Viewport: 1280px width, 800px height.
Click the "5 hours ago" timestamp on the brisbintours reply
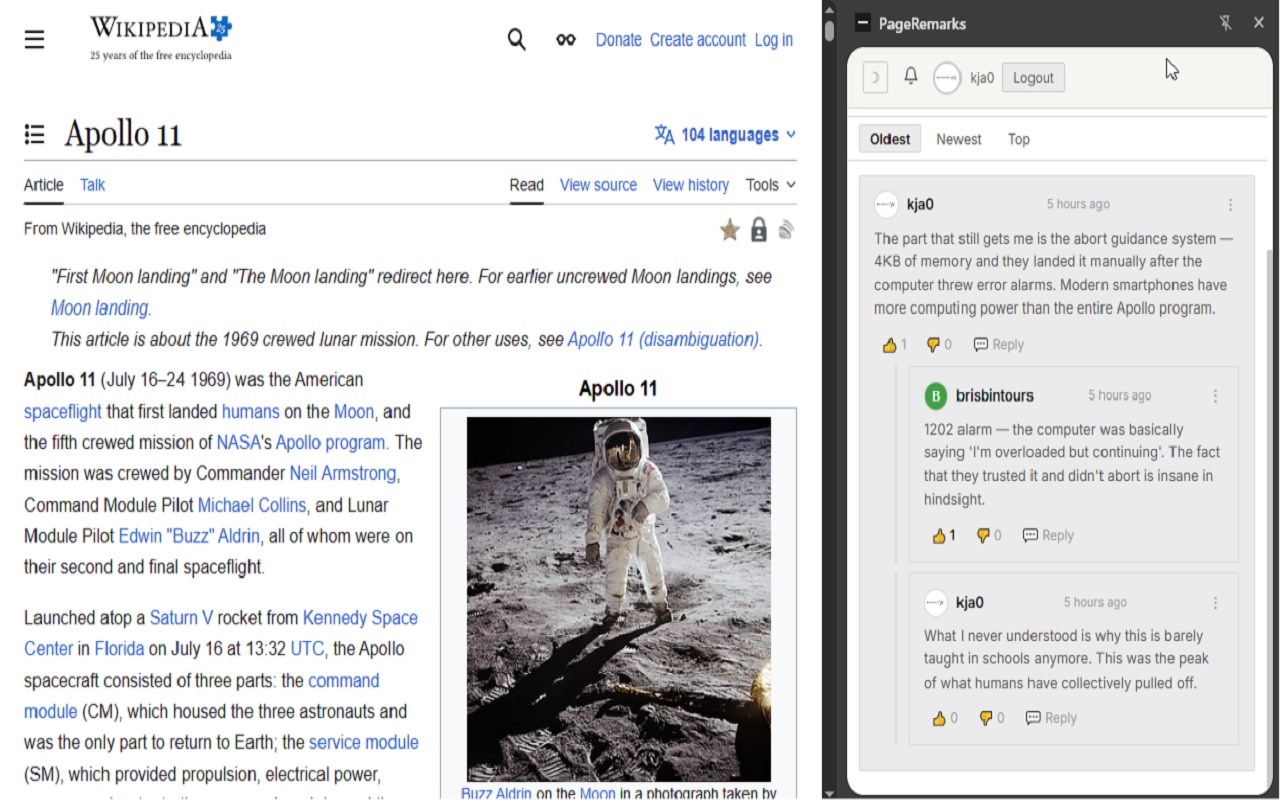coord(1120,396)
